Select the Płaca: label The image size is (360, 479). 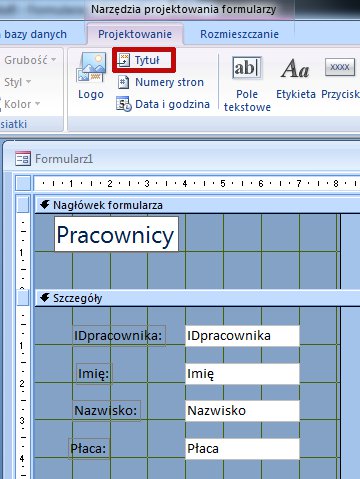pyautogui.click(x=89, y=448)
